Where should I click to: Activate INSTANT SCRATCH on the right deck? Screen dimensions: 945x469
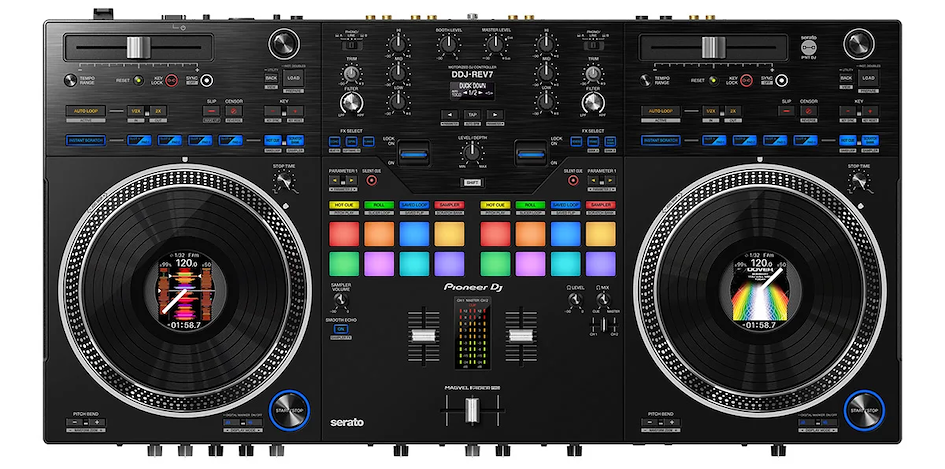coord(661,140)
